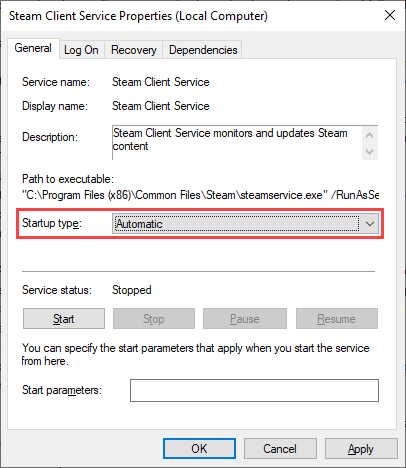Image resolution: width=406 pixels, height=468 pixels.
Task: Apply the service settings
Action: [x=361, y=449]
